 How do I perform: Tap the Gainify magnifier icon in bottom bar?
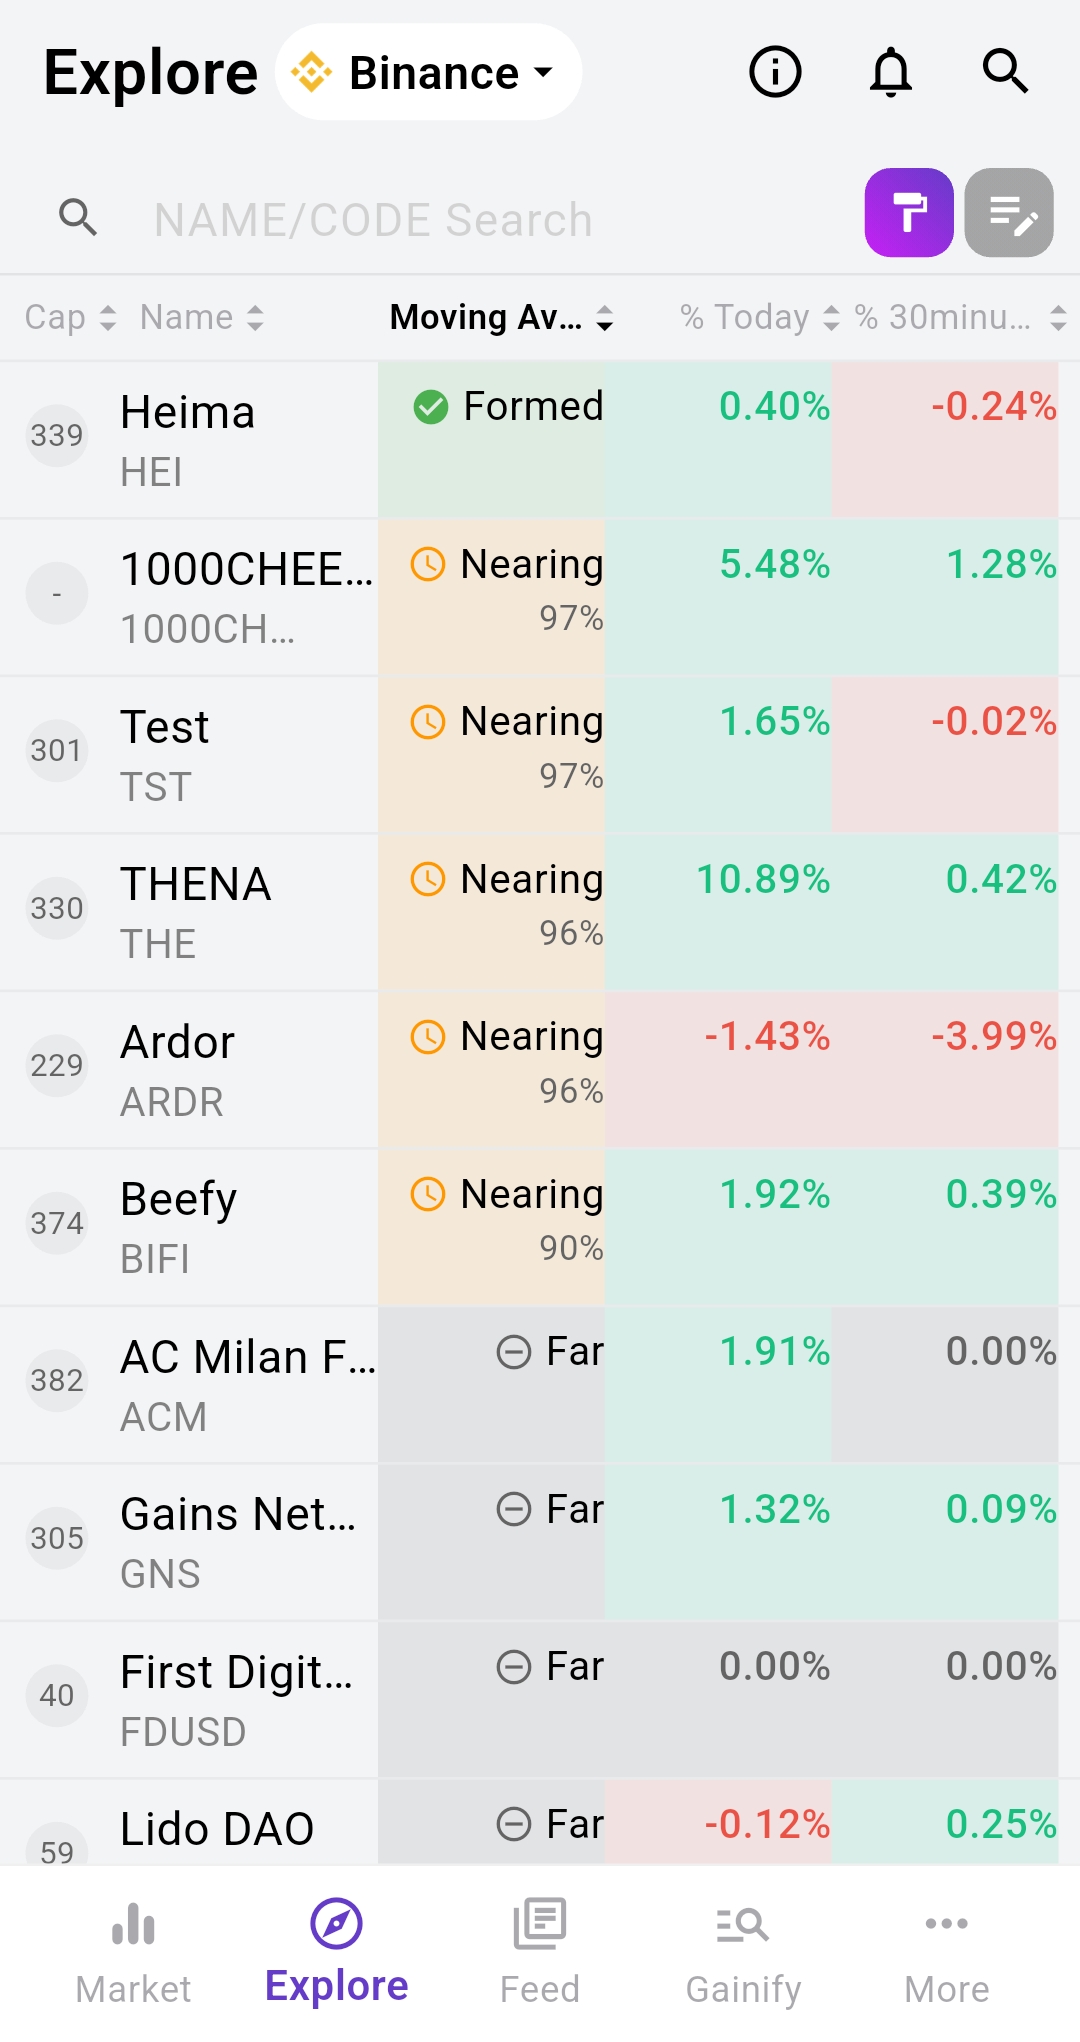coord(742,1922)
